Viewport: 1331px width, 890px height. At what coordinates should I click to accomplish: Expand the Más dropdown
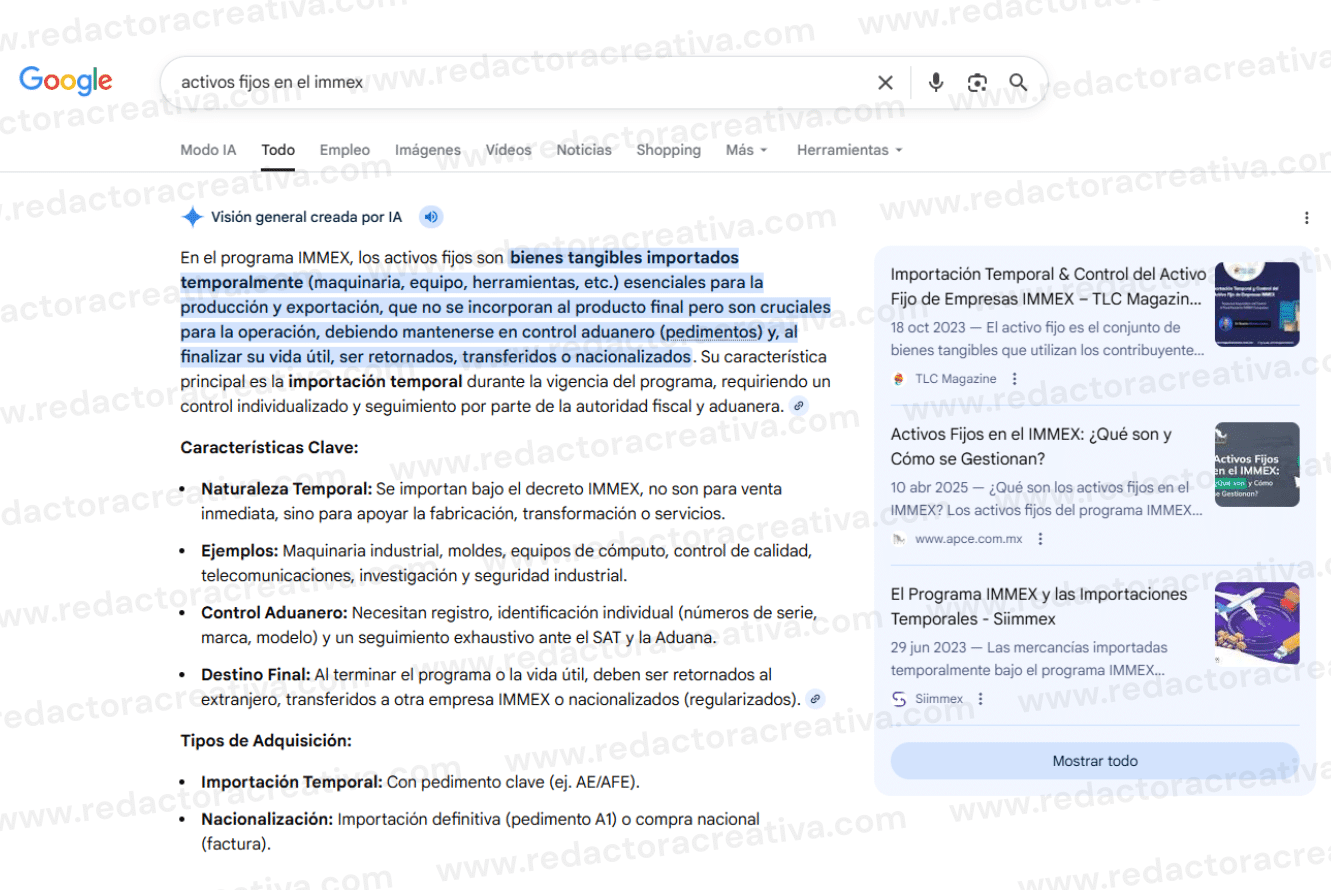tap(747, 150)
